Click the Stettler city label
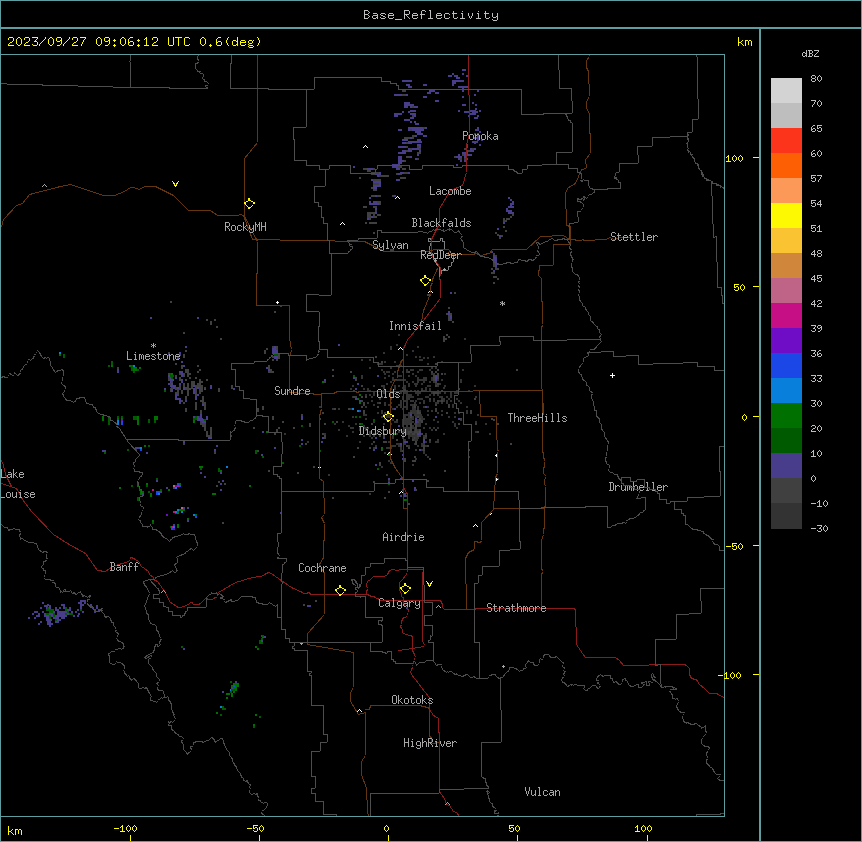Screen dimensions: 862x842 [x=634, y=237]
